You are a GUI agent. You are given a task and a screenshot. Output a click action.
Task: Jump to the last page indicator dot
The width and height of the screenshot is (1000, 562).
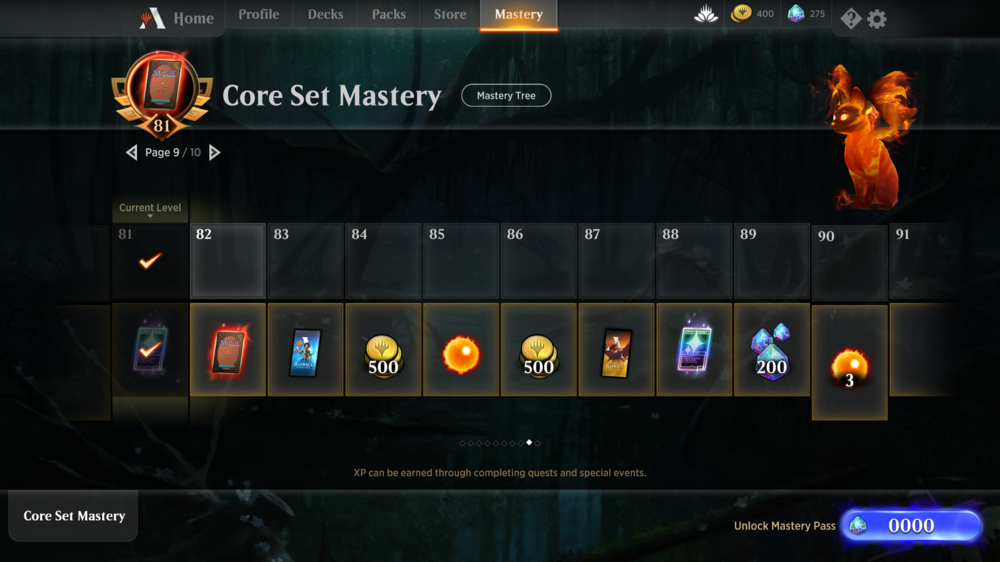[x=538, y=443]
